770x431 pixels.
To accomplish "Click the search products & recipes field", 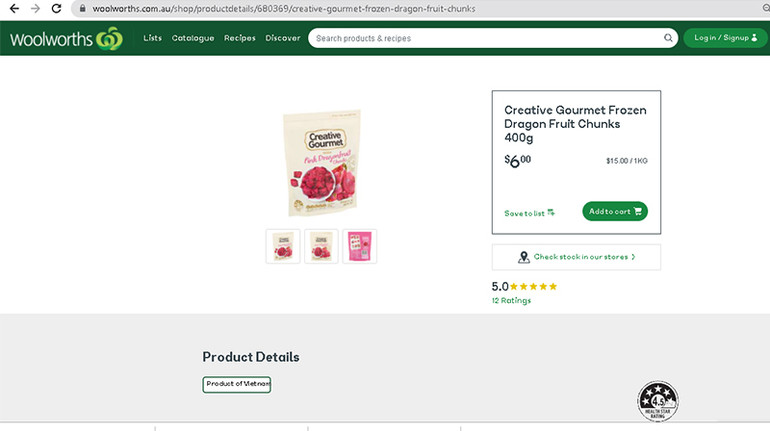I will click(x=485, y=39).
